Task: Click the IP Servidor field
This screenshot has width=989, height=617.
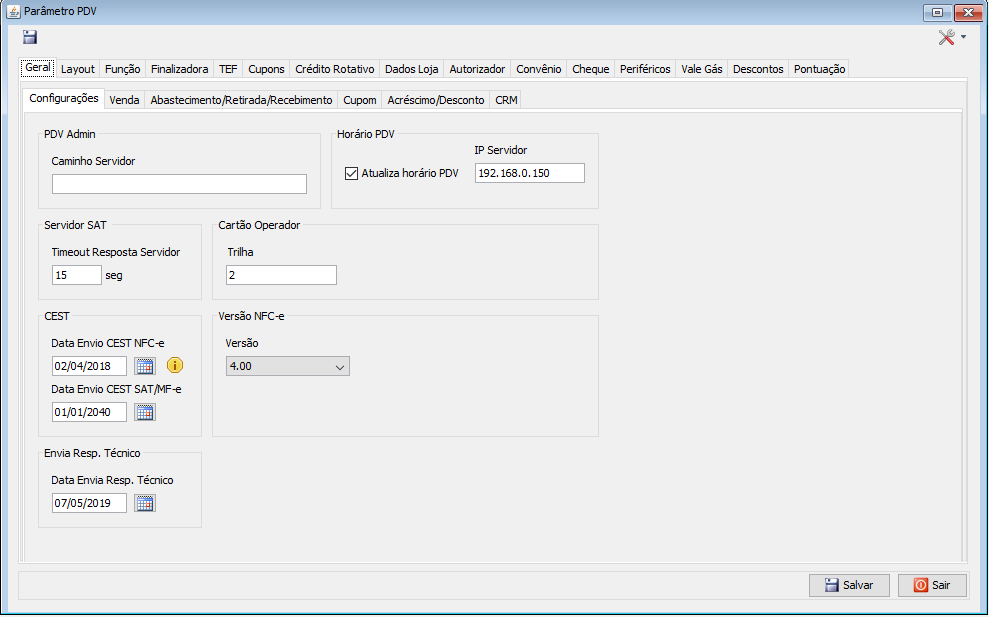Action: click(530, 173)
